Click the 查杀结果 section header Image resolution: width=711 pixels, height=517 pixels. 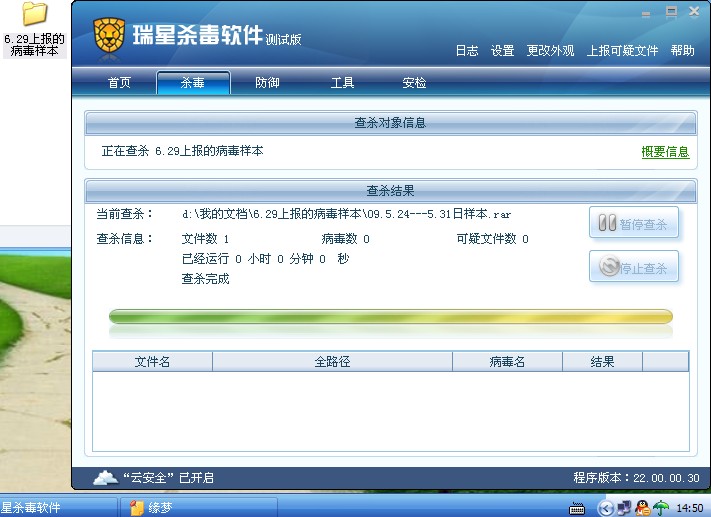pos(390,190)
